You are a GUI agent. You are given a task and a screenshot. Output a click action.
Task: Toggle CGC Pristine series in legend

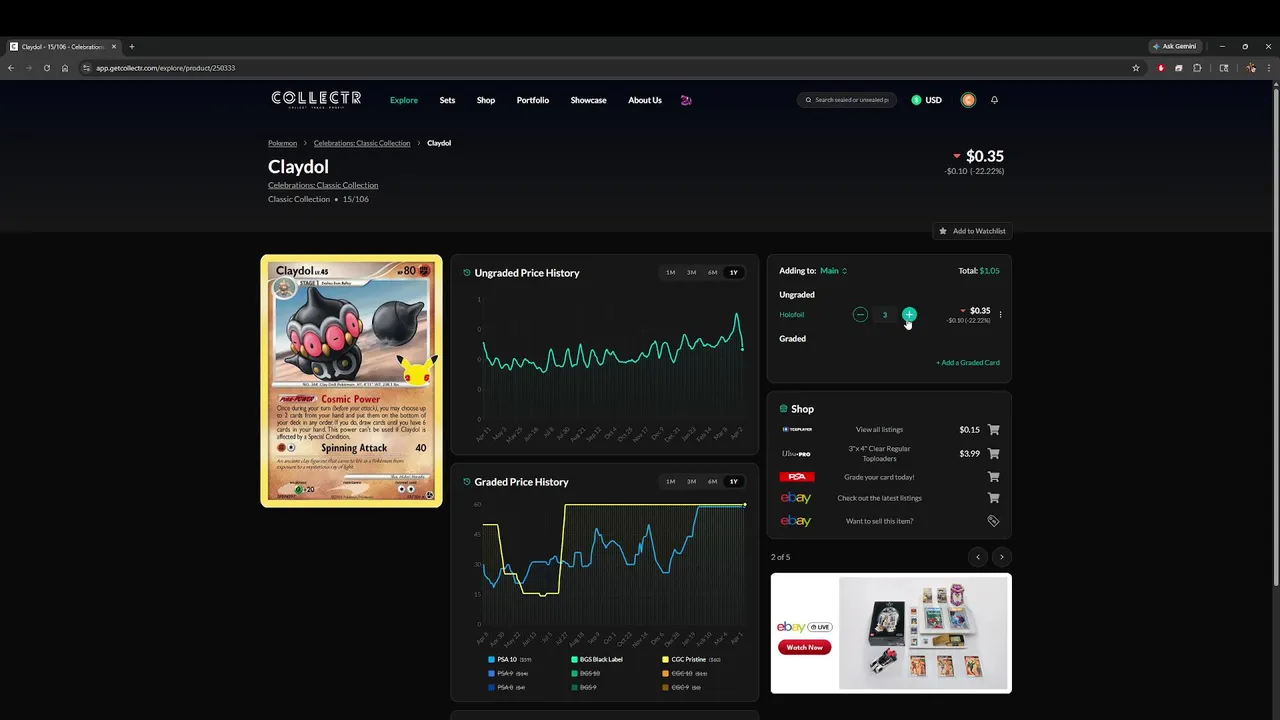tap(692, 660)
